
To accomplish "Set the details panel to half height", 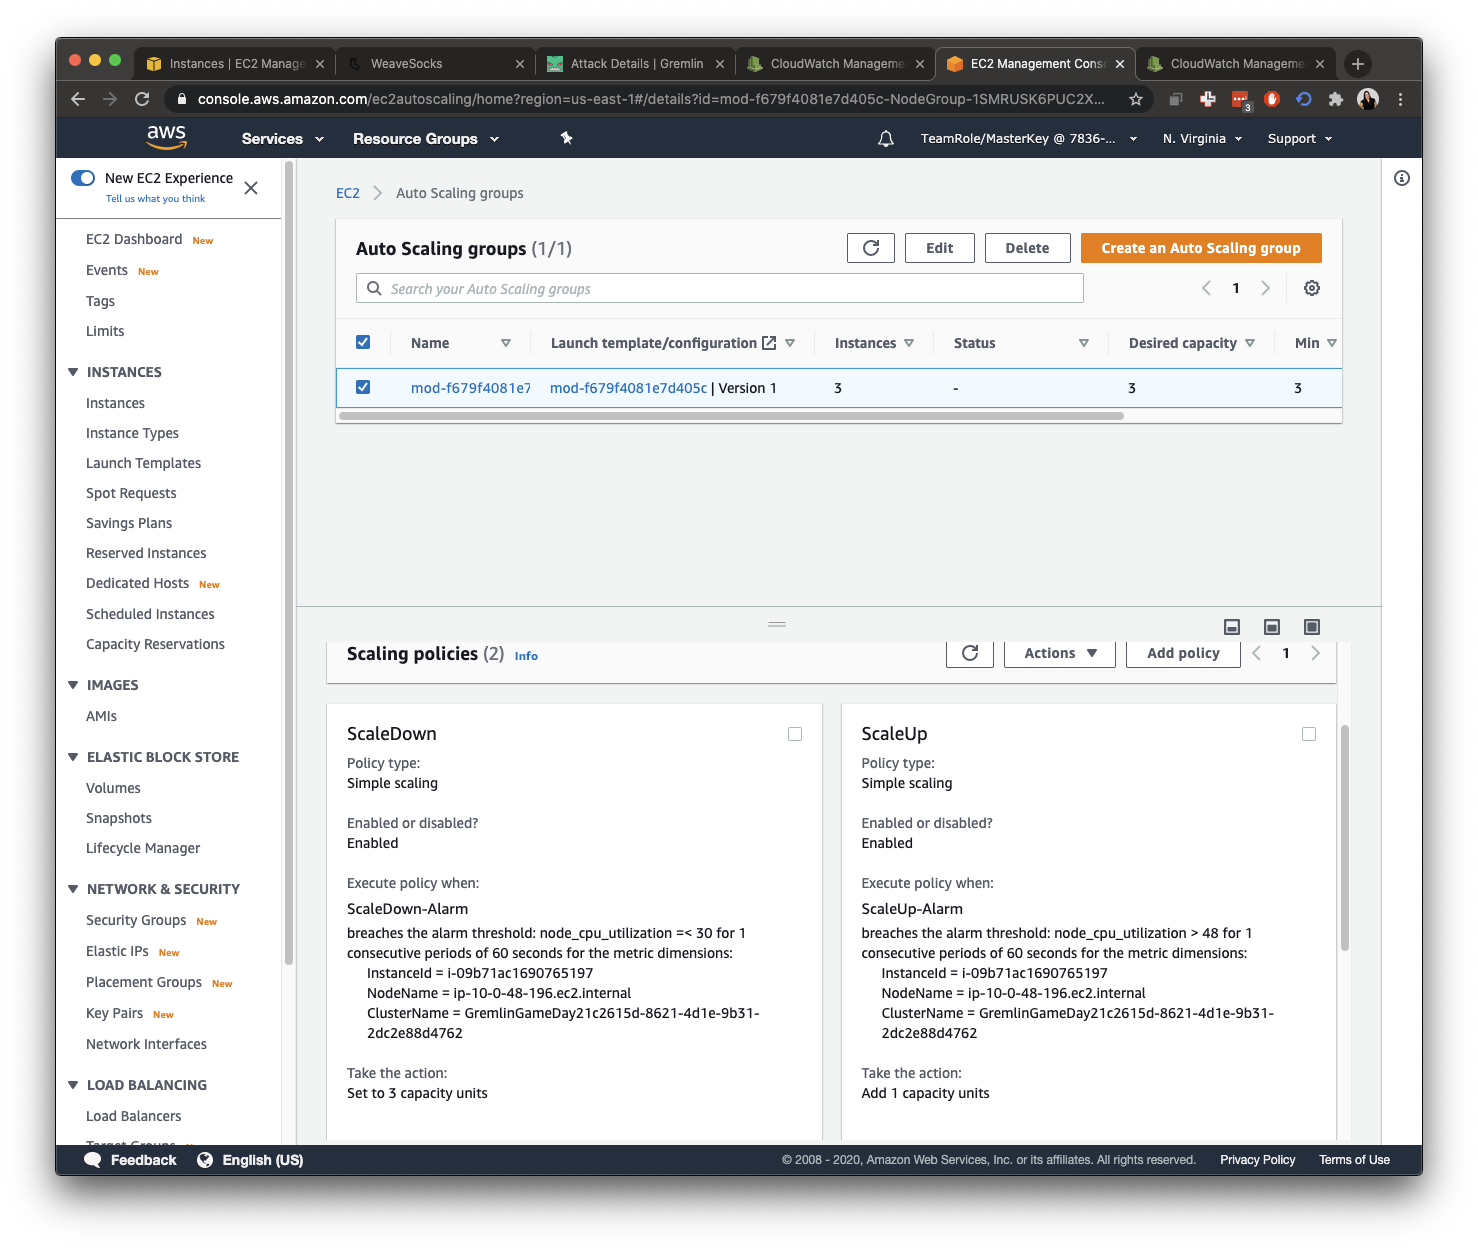I will point(1272,627).
